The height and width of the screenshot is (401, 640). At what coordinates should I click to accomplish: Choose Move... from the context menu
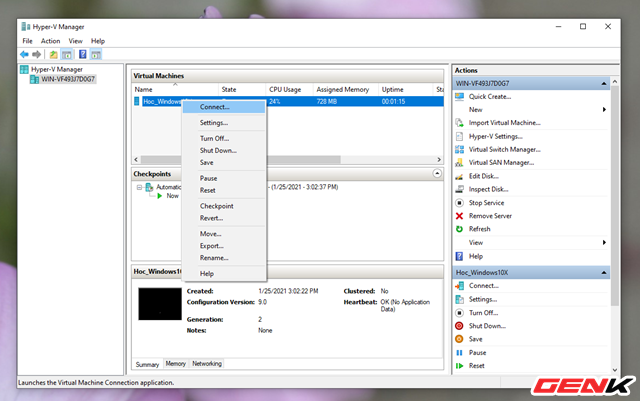click(224, 234)
